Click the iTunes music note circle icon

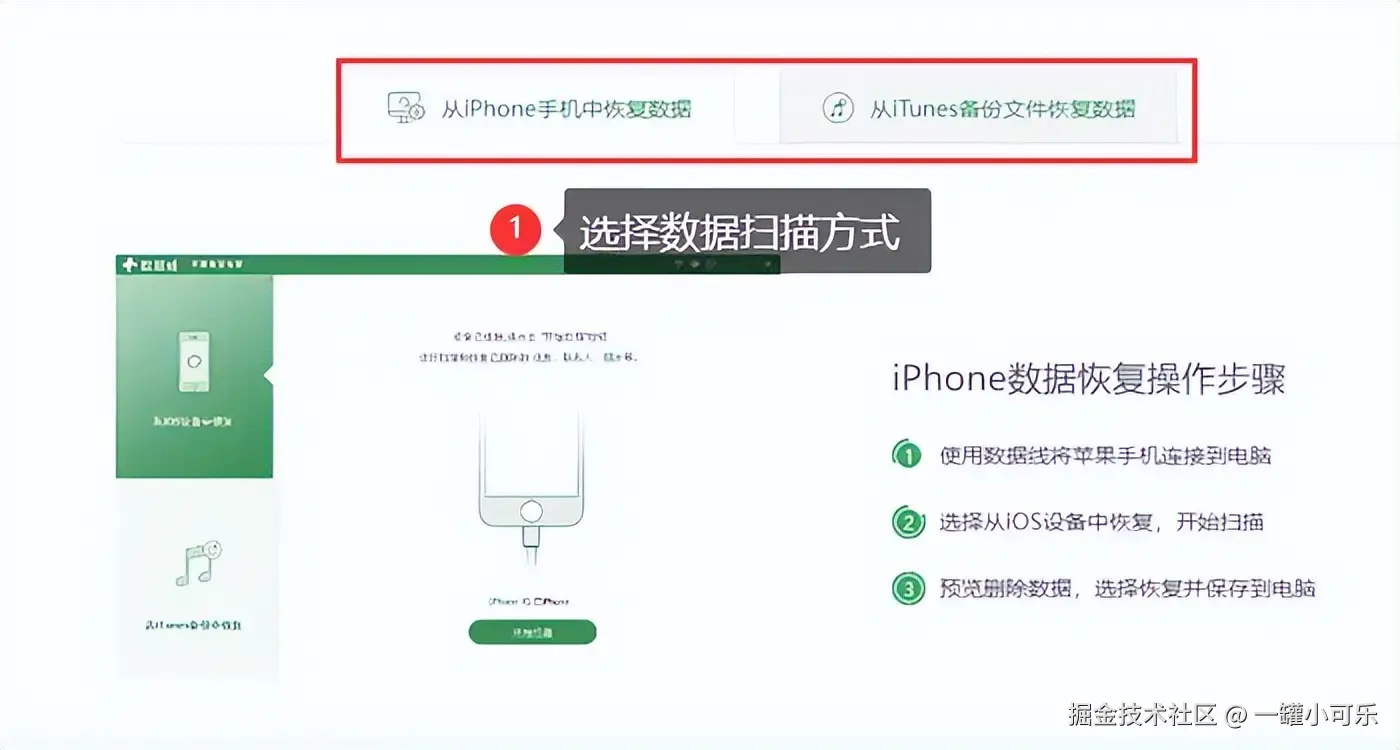pyautogui.click(x=838, y=108)
